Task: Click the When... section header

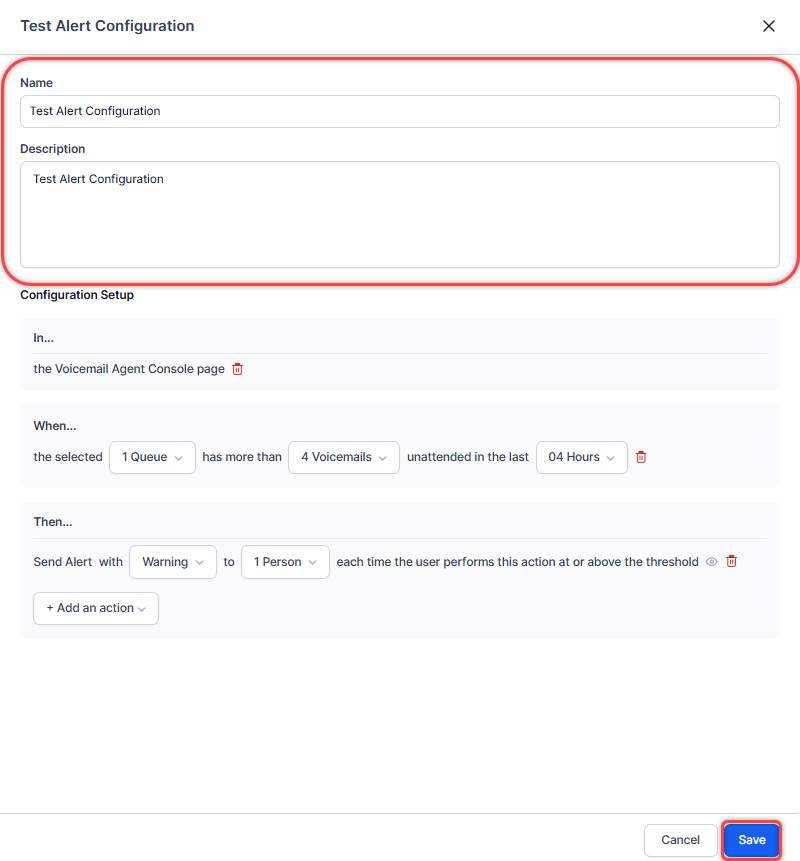Action: (x=55, y=426)
